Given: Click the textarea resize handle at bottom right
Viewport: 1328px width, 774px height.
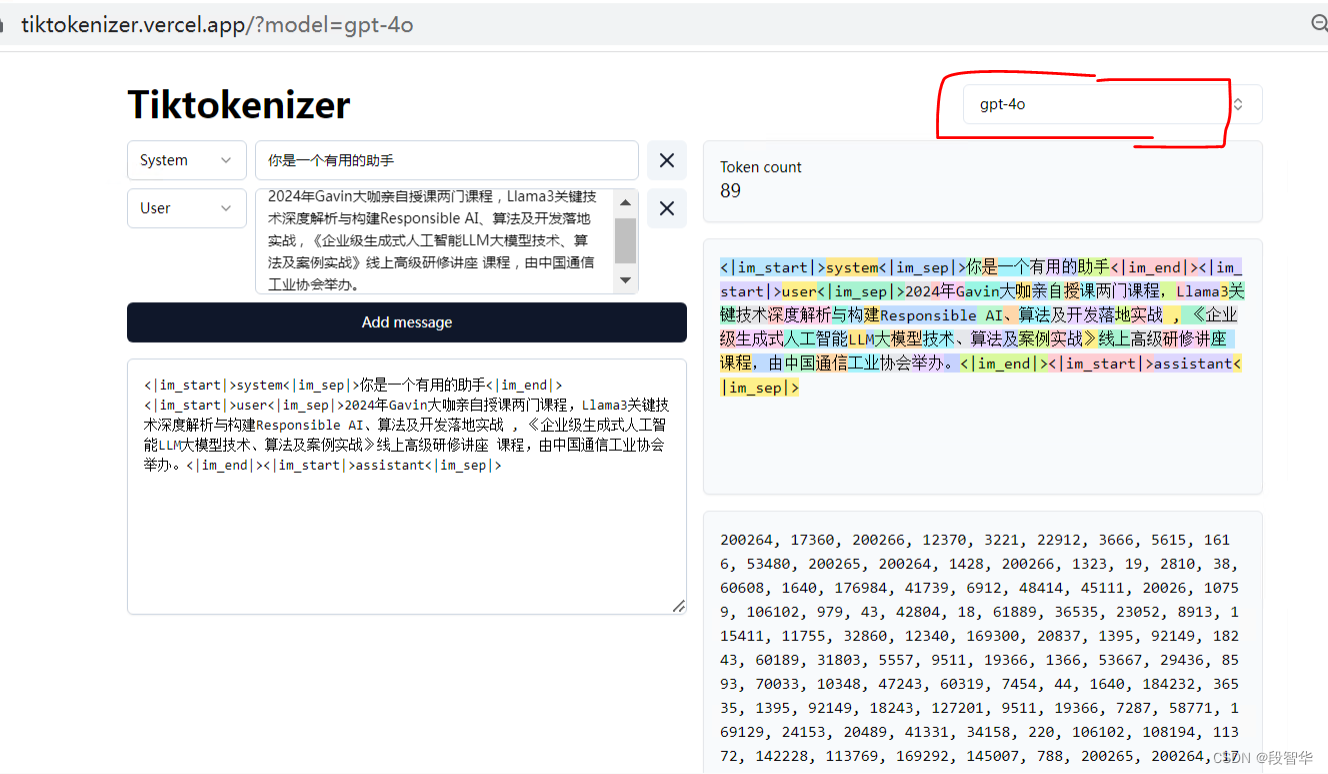Looking at the screenshot, I should 679,606.
